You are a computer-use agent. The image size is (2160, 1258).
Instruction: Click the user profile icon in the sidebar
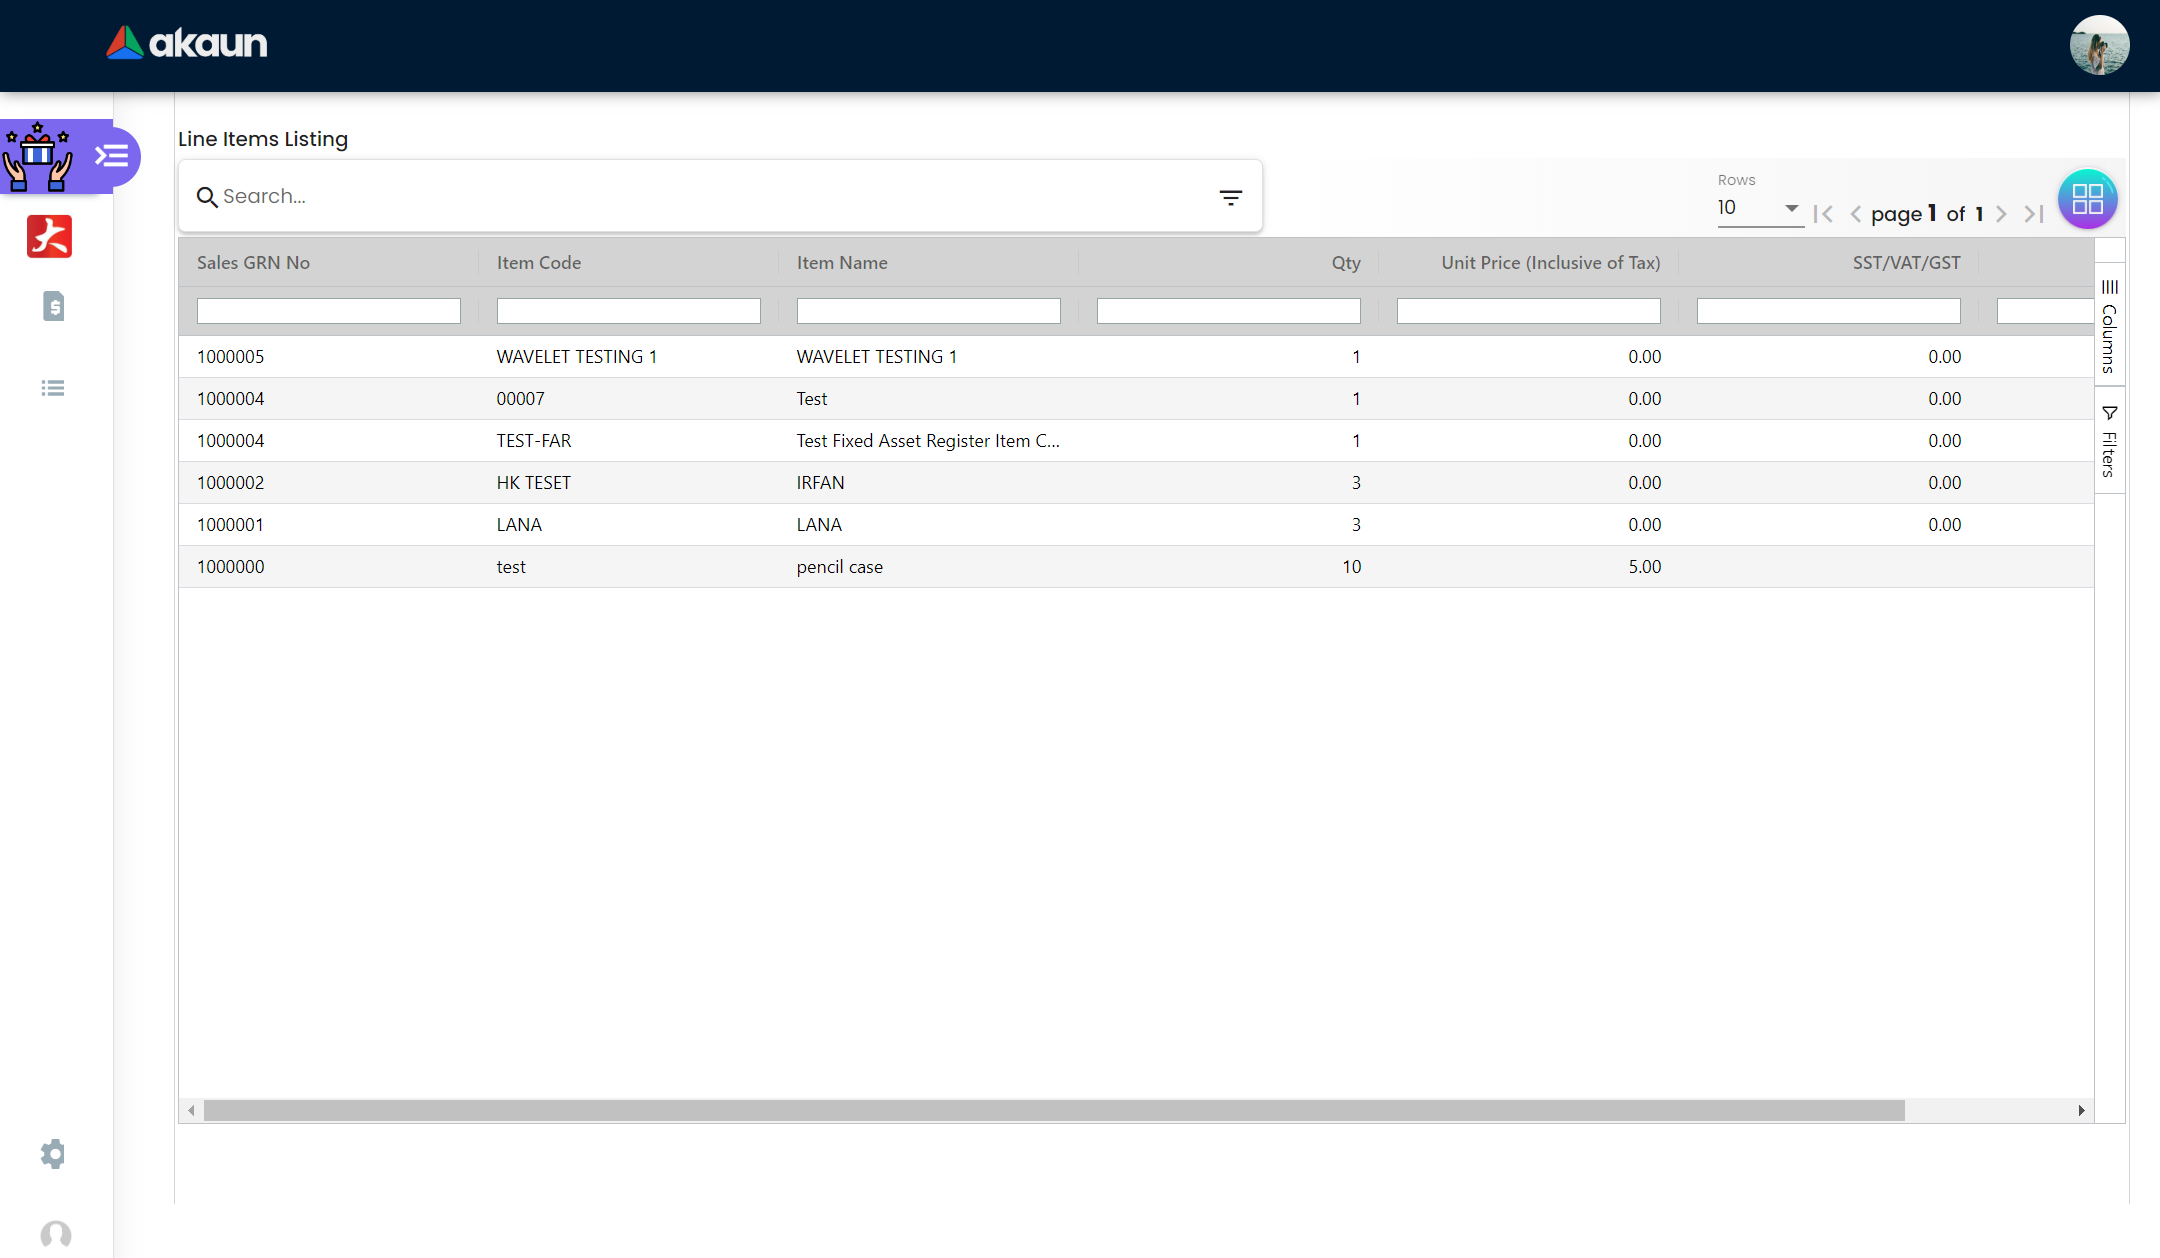[56, 1234]
